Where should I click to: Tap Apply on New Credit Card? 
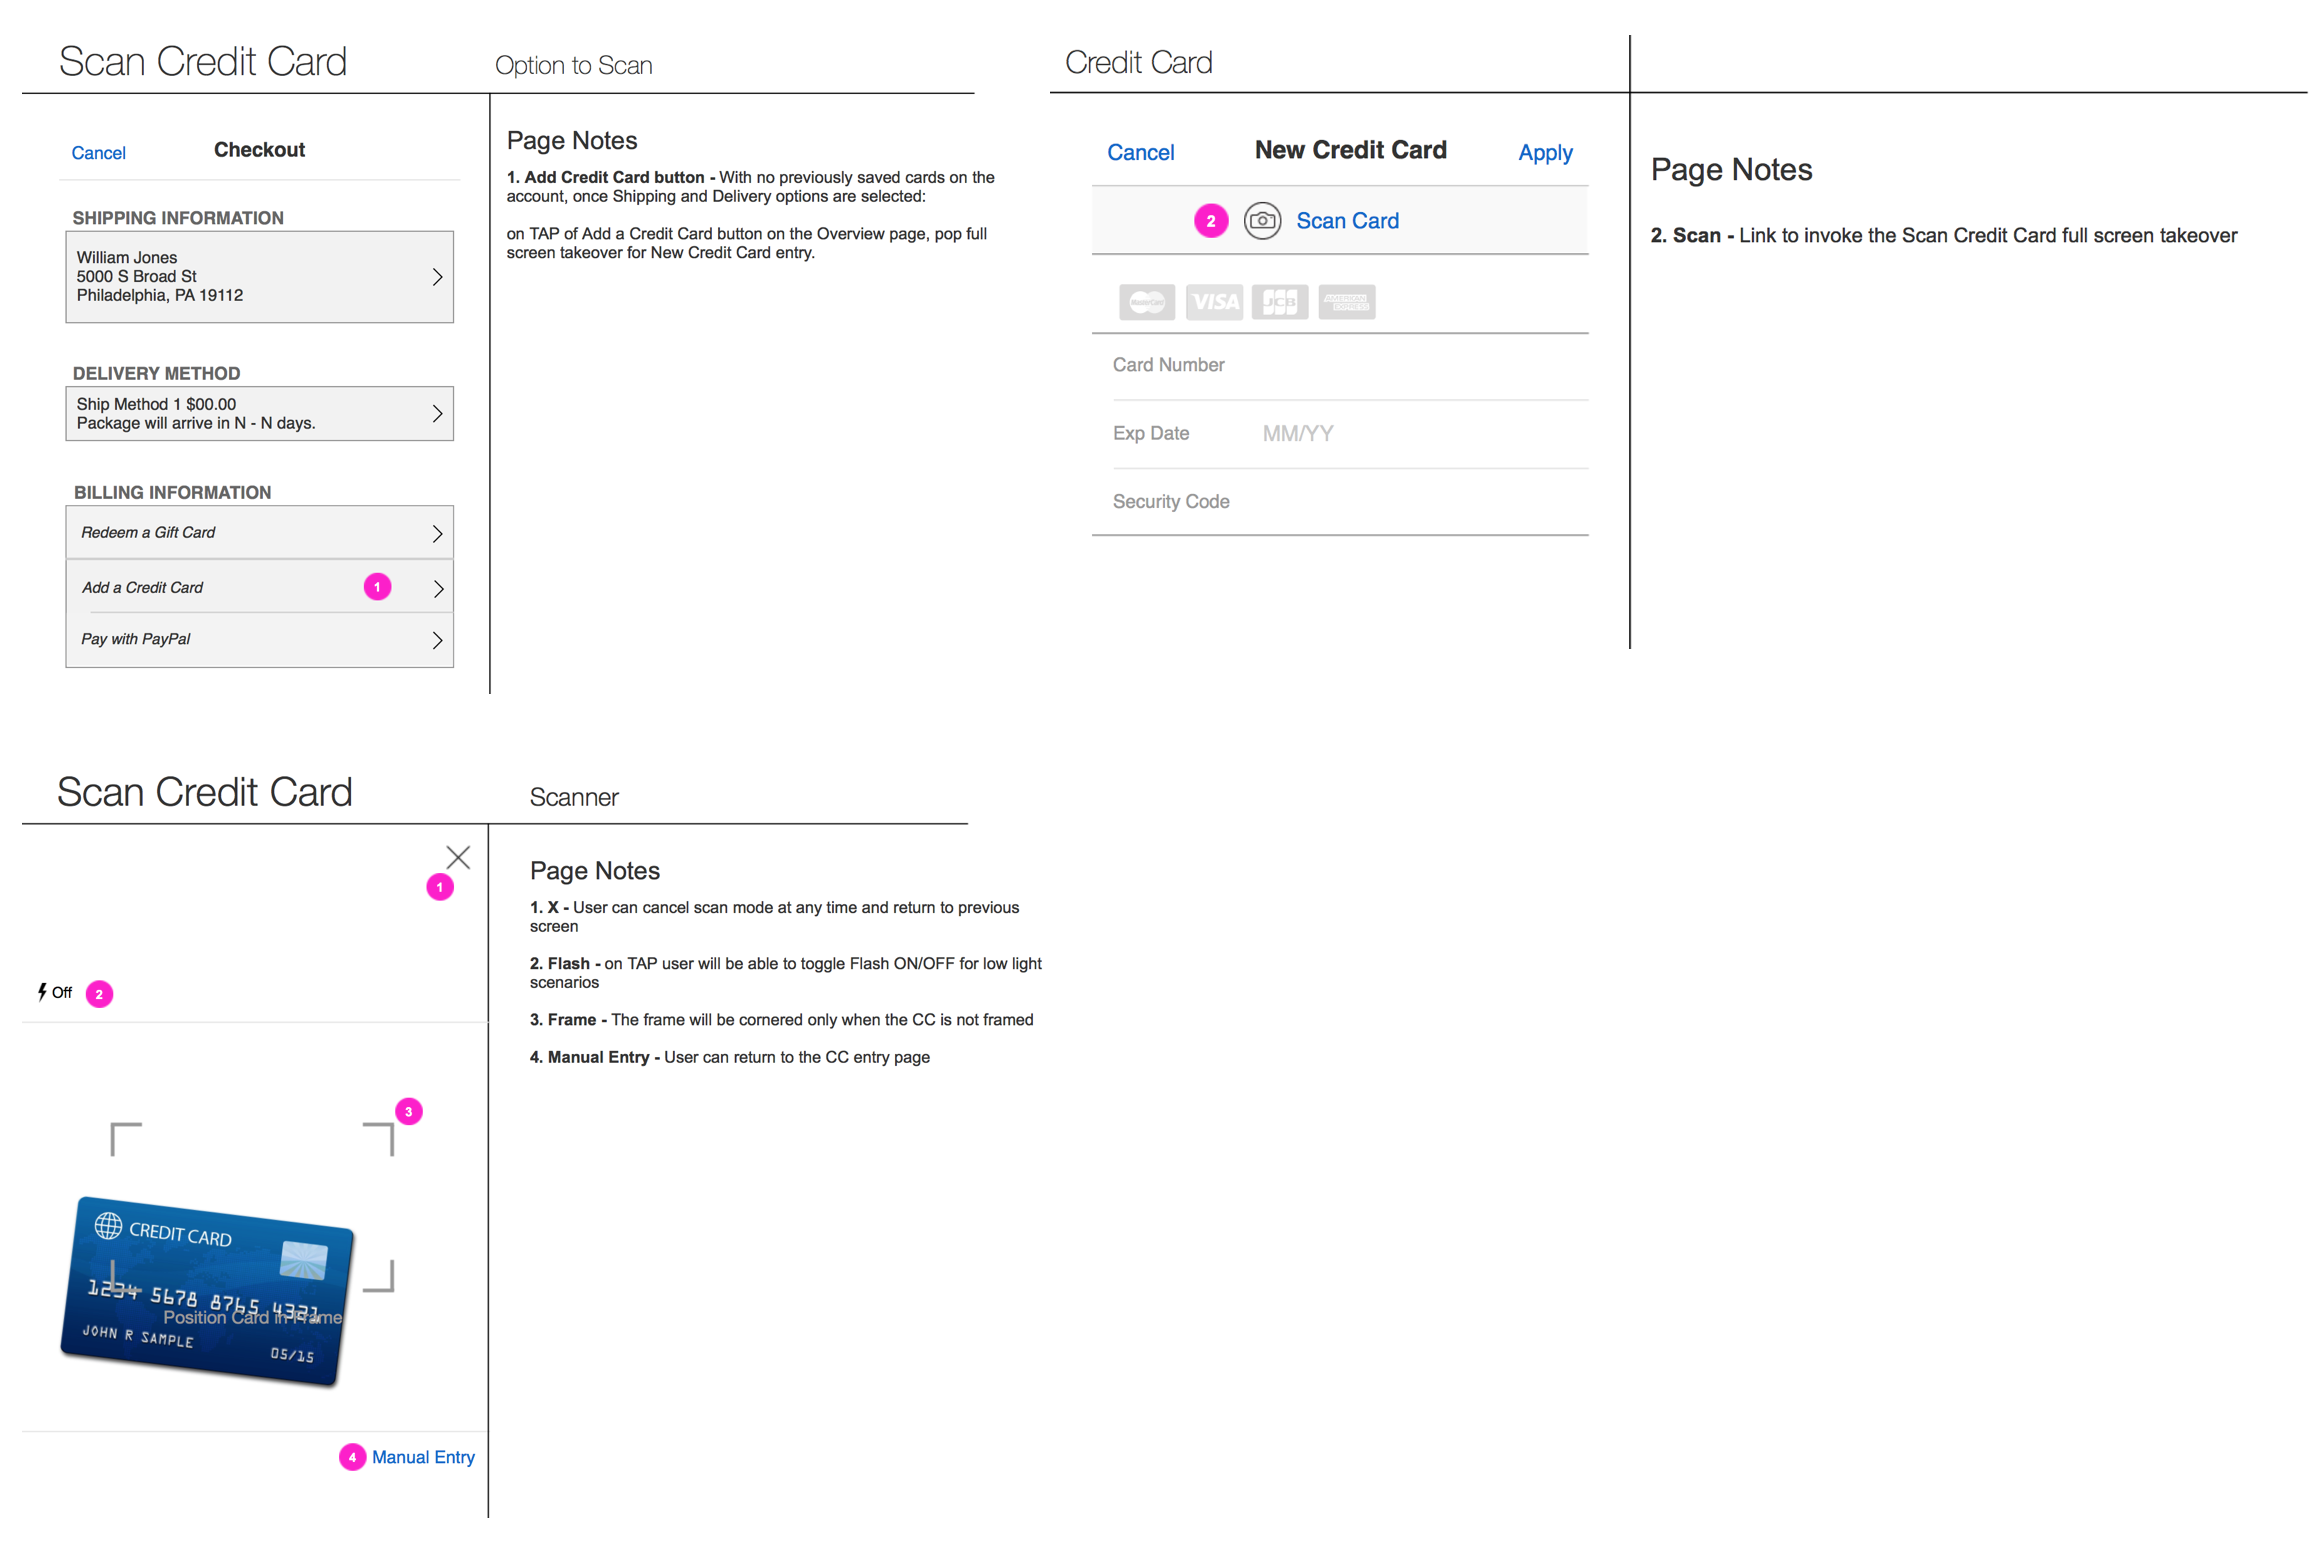coord(1544,153)
